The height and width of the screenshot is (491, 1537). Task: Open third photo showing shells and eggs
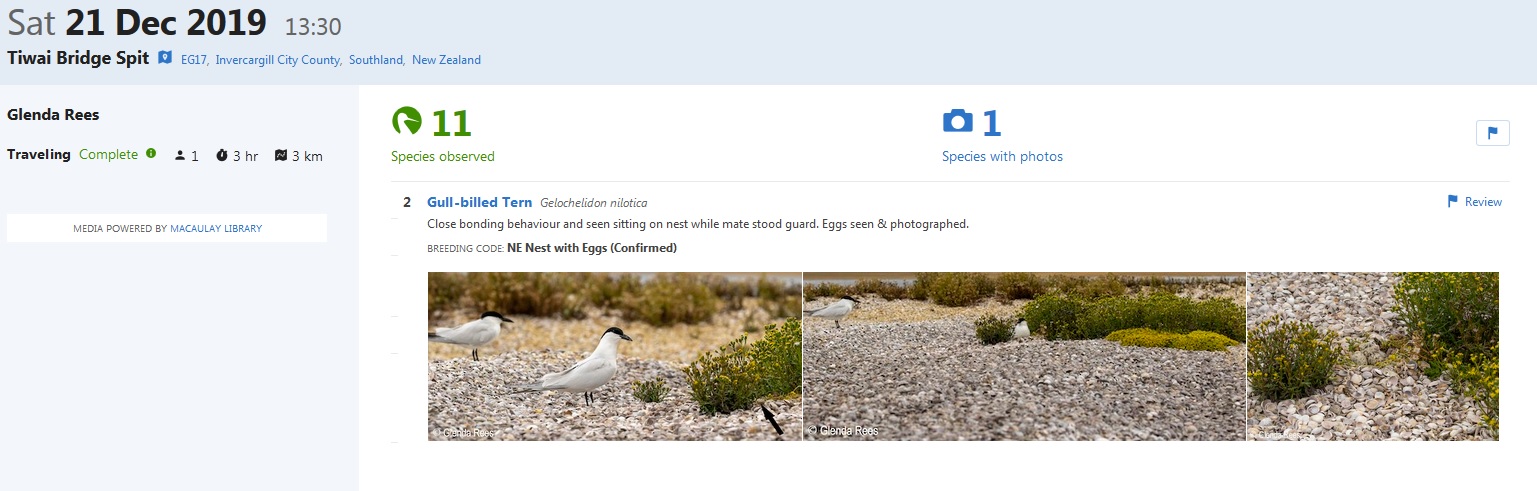point(1372,356)
